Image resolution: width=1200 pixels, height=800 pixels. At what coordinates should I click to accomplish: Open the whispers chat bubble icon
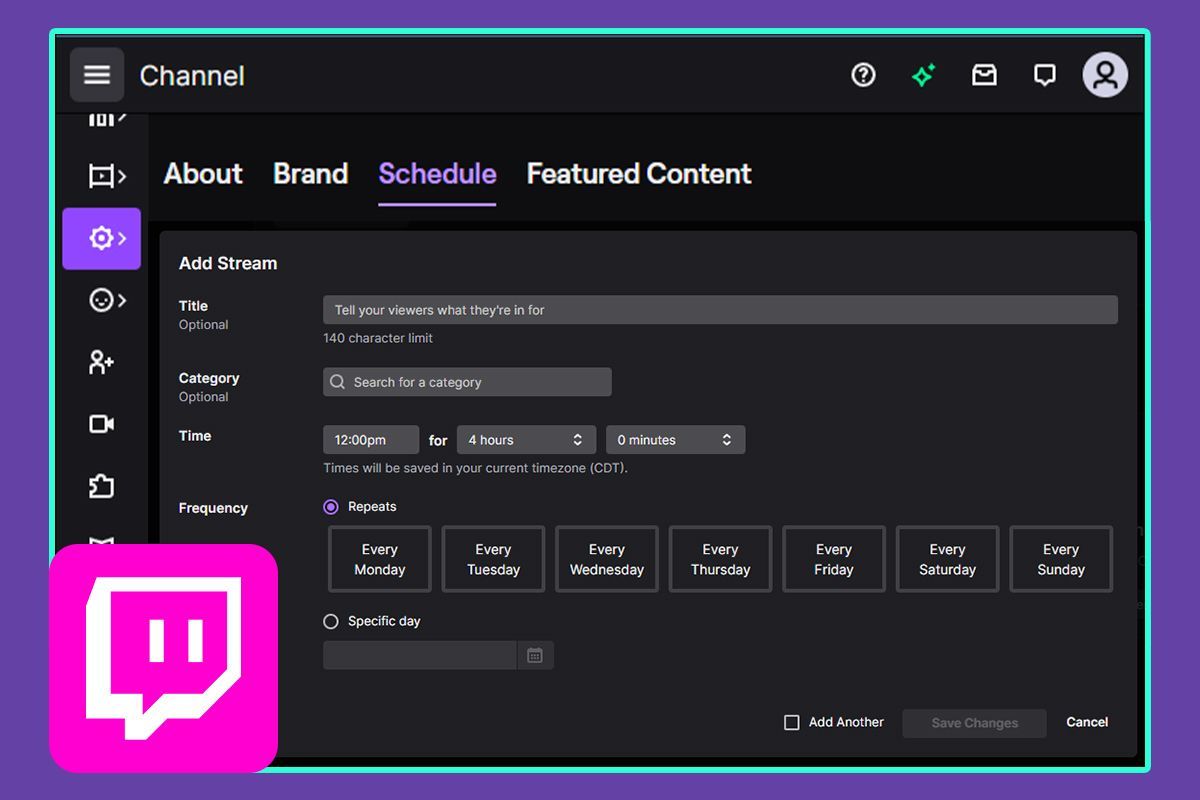coord(1045,76)
